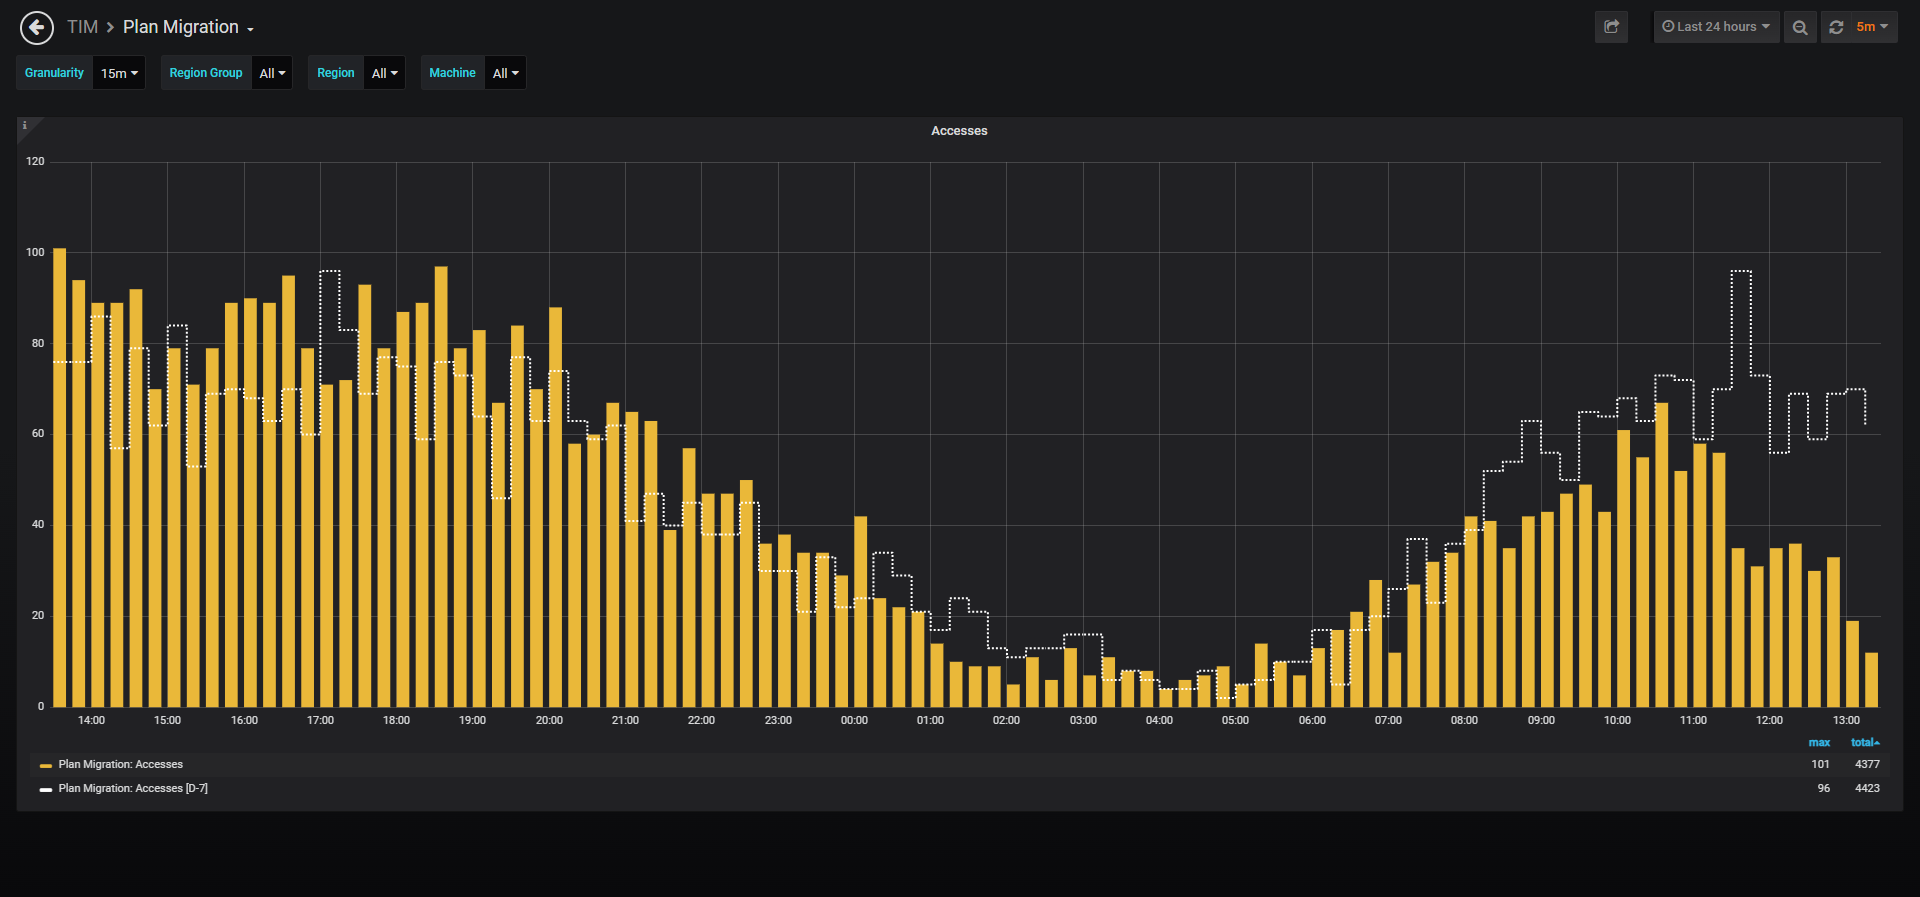The image size is (1920, 897).
Task: Zoom out time range with magnifier icon
Action: [x=1800, y=27]
